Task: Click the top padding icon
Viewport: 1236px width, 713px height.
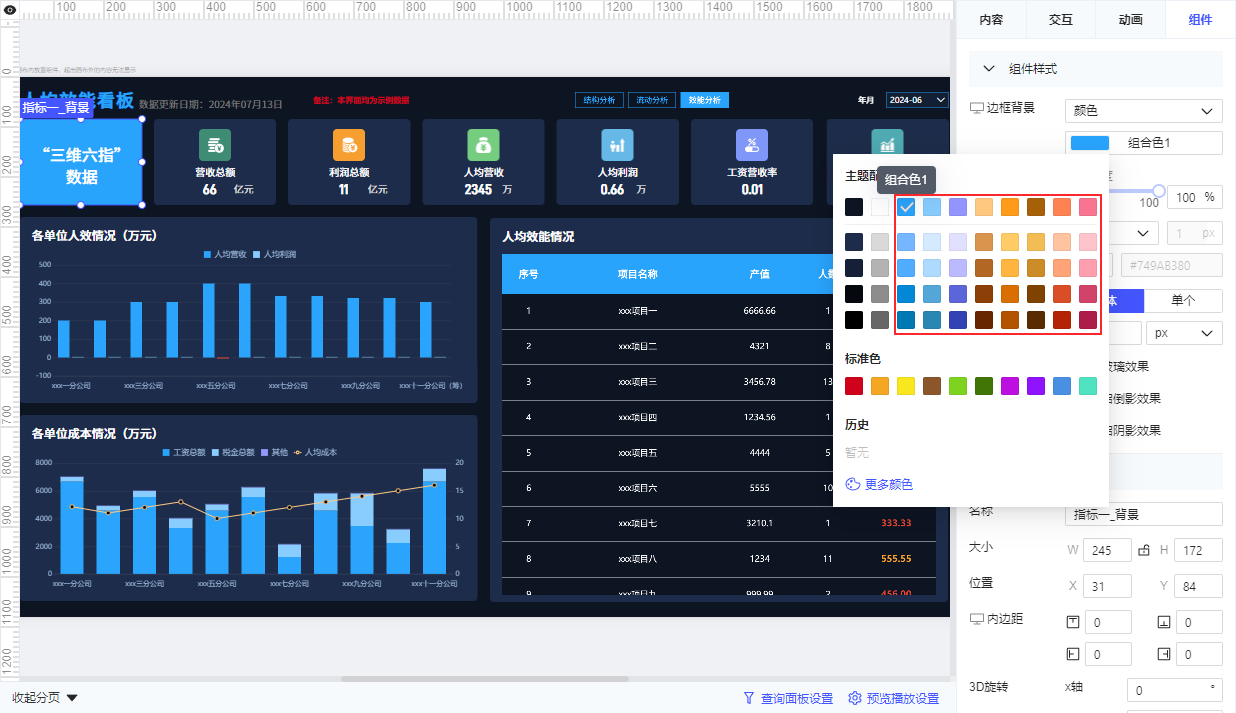Action: [1074, 622]
